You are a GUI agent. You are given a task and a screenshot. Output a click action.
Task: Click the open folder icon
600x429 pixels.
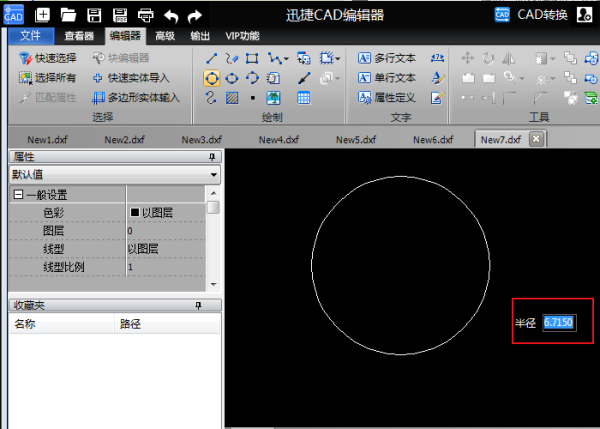pos(68,14)
